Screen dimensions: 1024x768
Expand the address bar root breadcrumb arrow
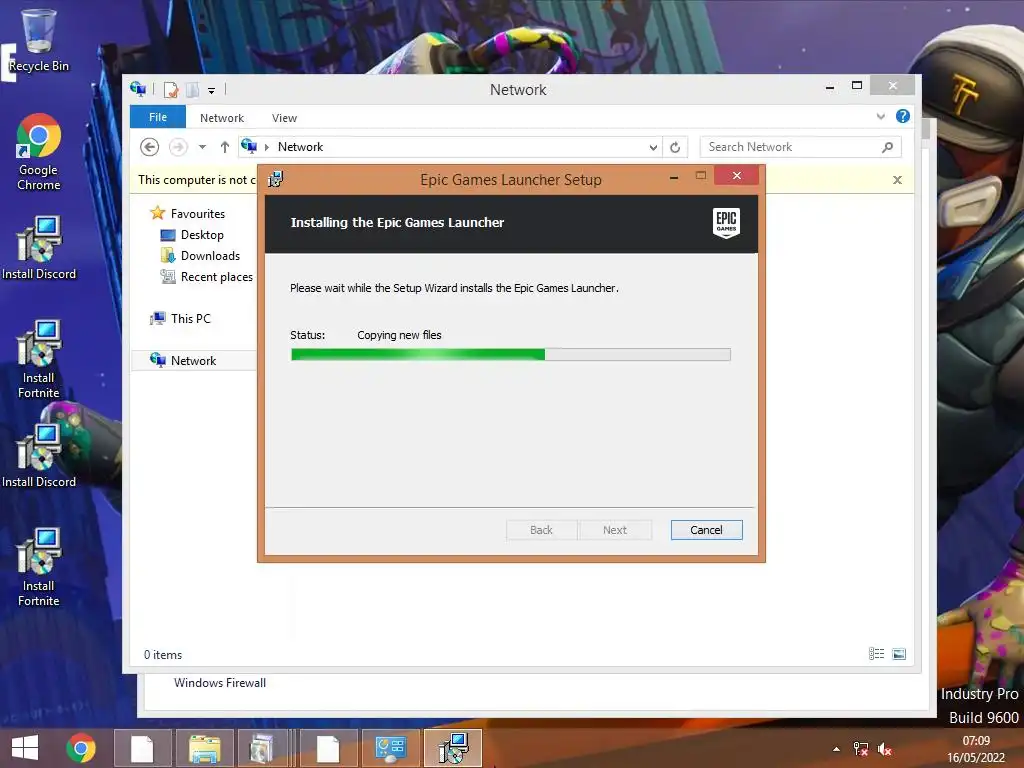click(x=266, y=148)
